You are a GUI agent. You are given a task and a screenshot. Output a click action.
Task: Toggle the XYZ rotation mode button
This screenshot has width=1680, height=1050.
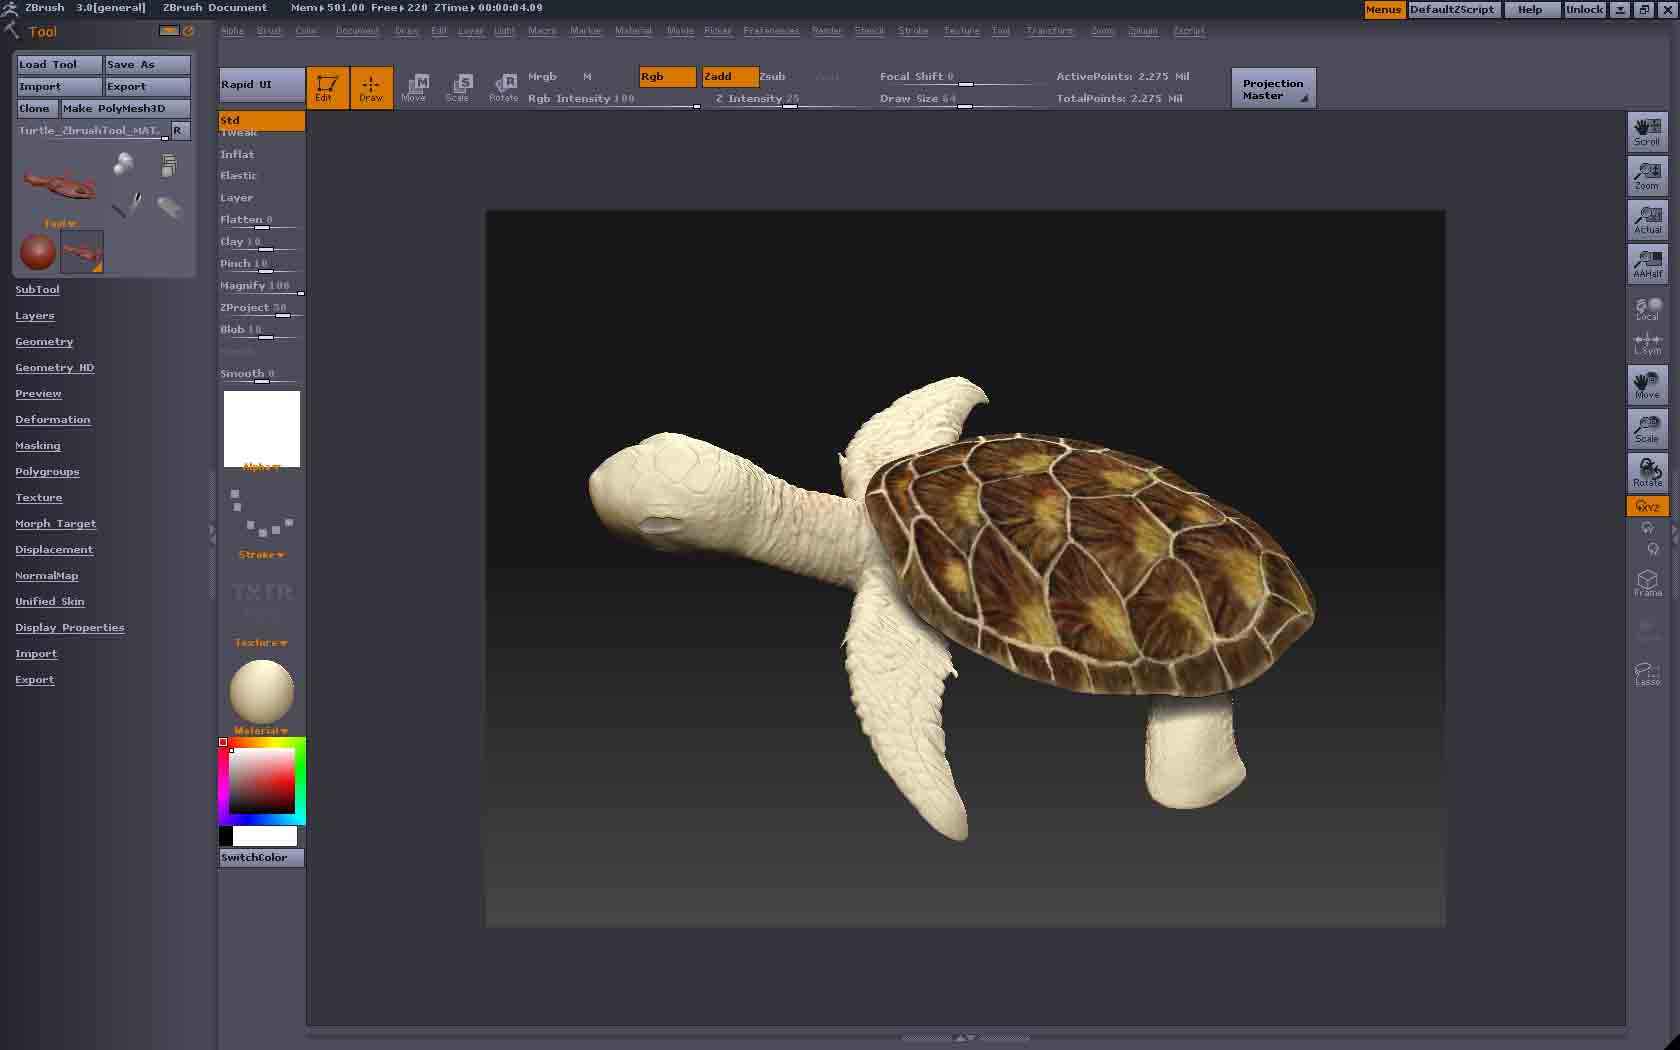(x=1647, y=506)
